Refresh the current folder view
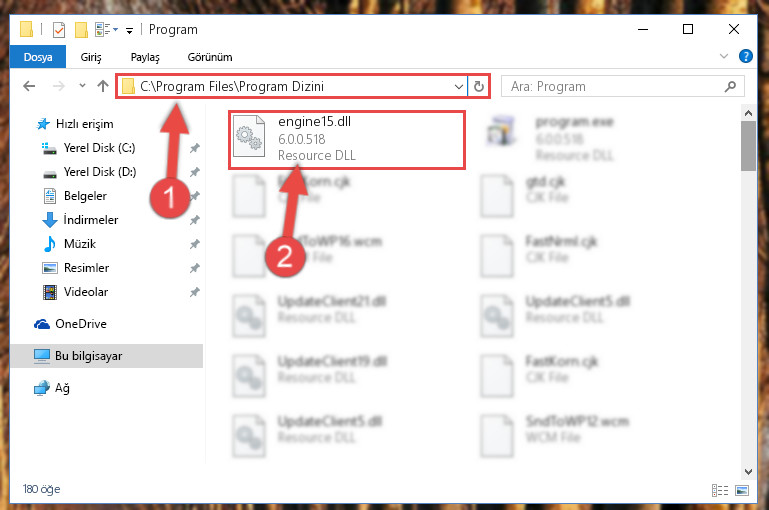 click(479, 87)
